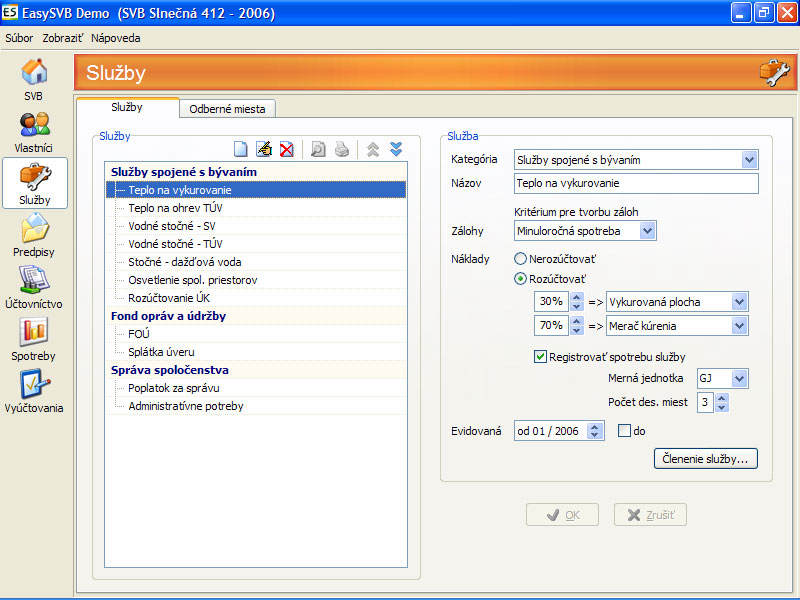
Task: Click the Členenie služby... button
Action: [706, 458]
